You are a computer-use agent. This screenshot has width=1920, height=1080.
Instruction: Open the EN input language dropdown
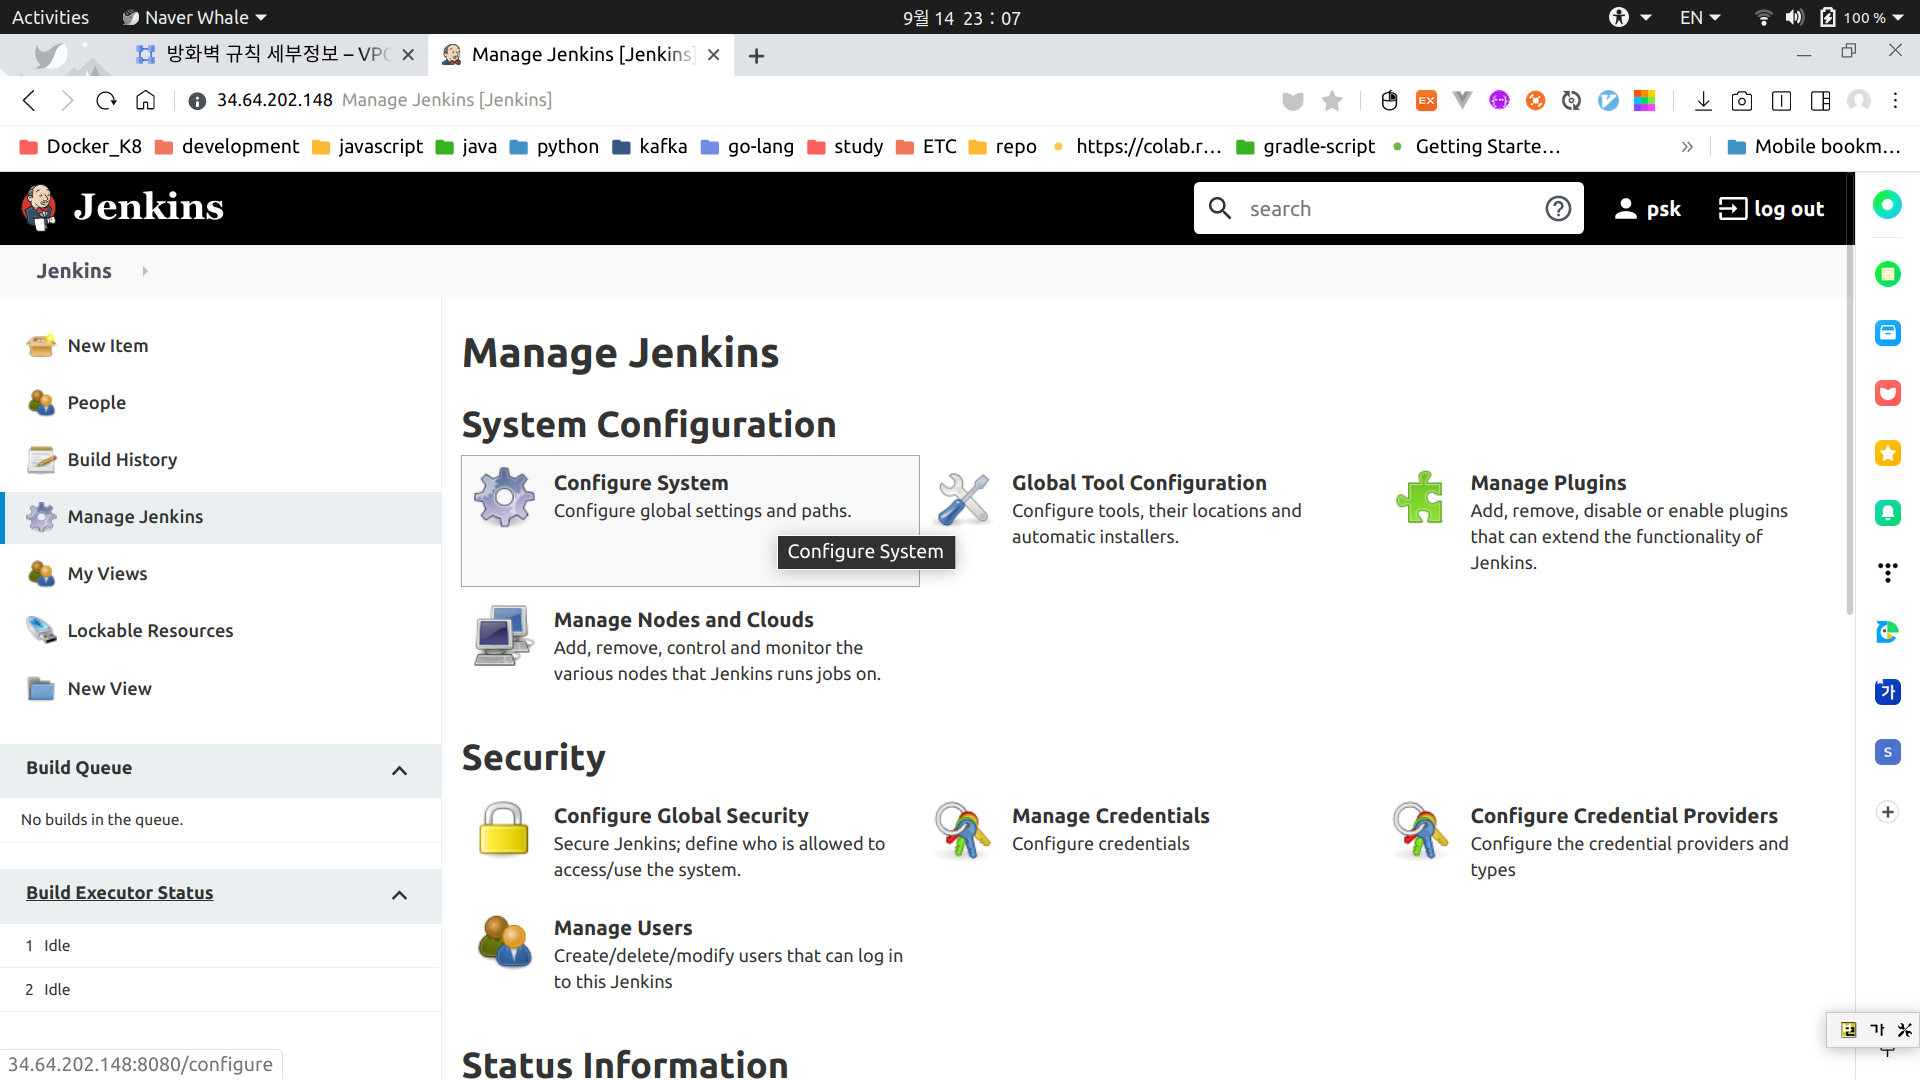point(1699,17)
